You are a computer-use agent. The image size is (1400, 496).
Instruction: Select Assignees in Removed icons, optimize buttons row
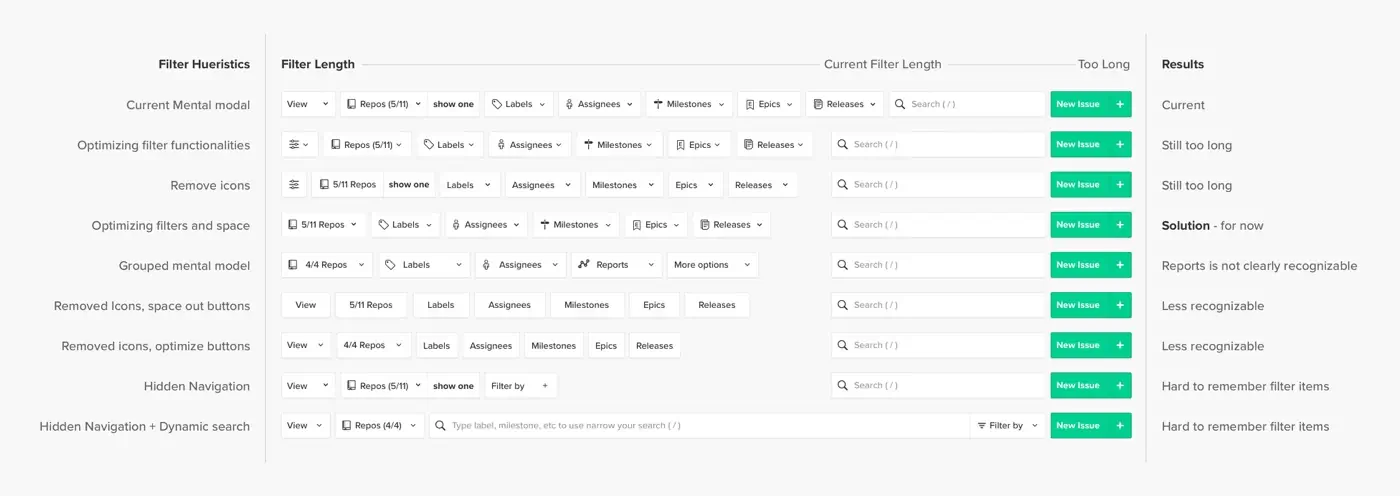pos(491,345)
